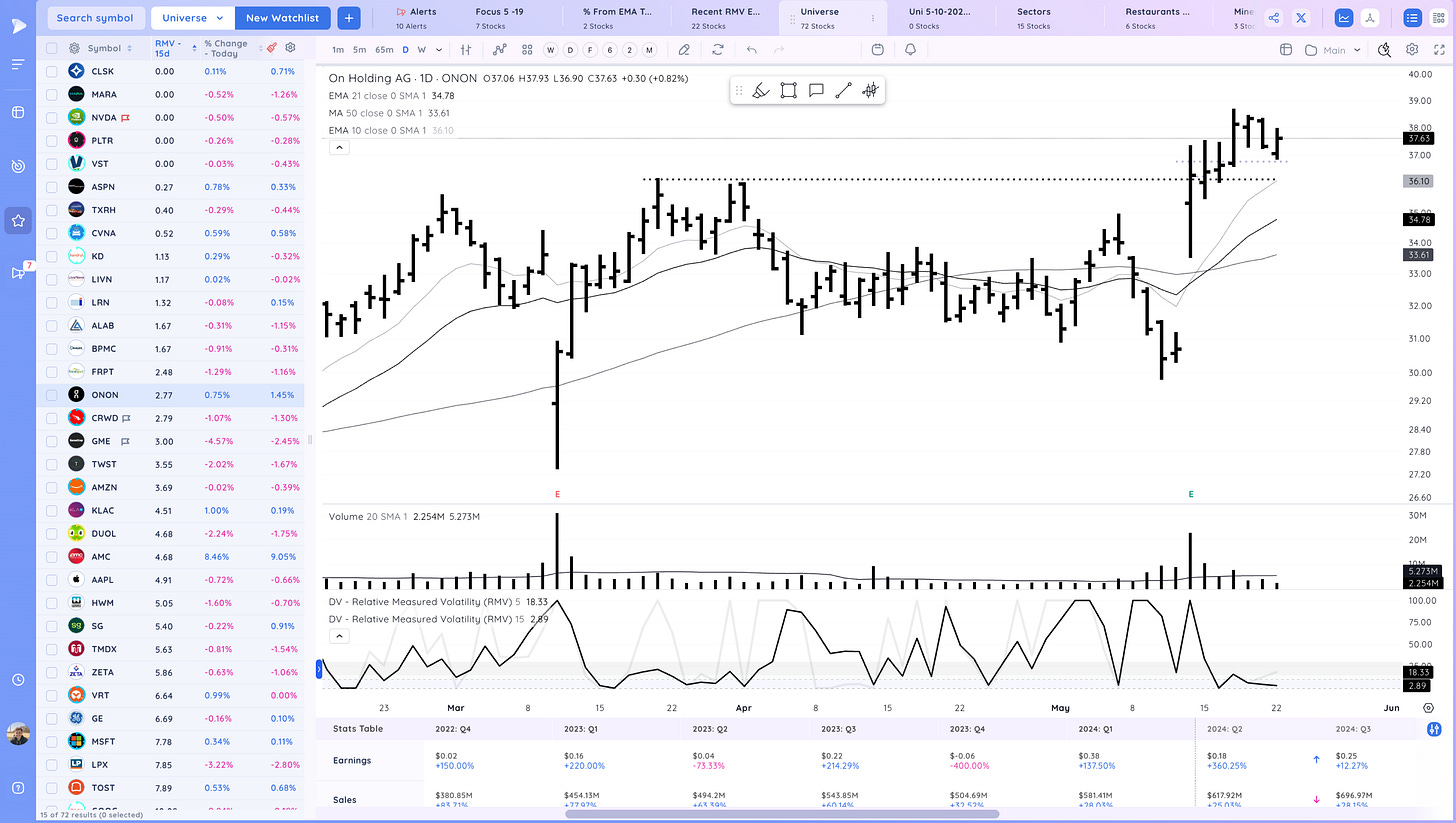Select the comment callout tool
Screen dimensions: 1456x823
point(816,91)
